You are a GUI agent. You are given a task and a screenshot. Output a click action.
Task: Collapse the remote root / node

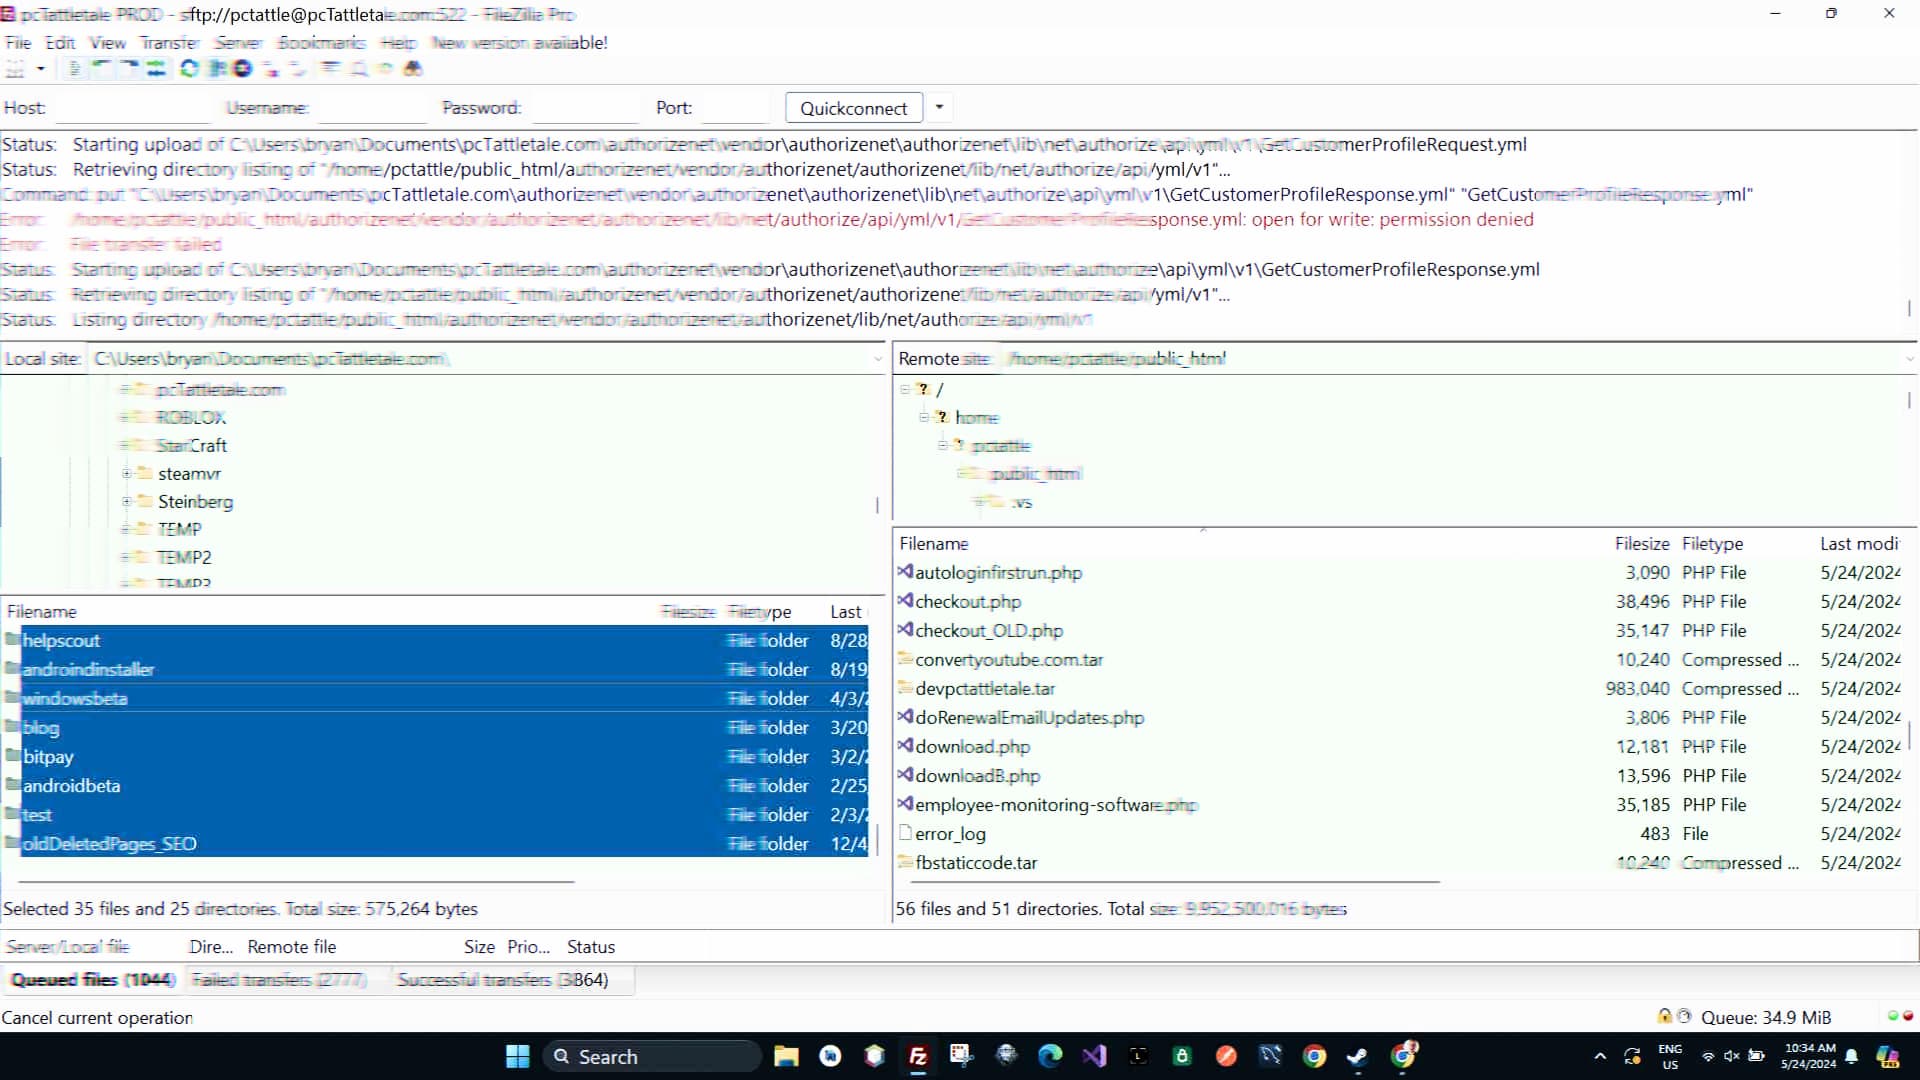(x=904, y=390)
